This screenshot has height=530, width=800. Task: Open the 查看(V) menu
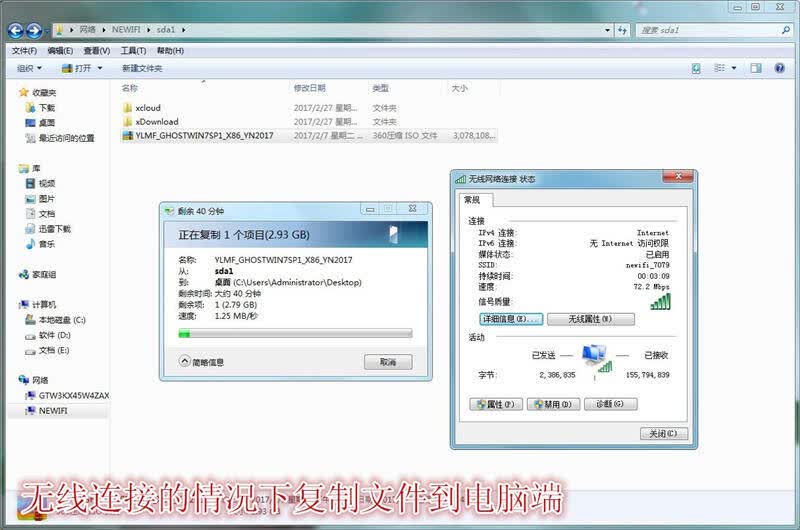pos(96,51)
